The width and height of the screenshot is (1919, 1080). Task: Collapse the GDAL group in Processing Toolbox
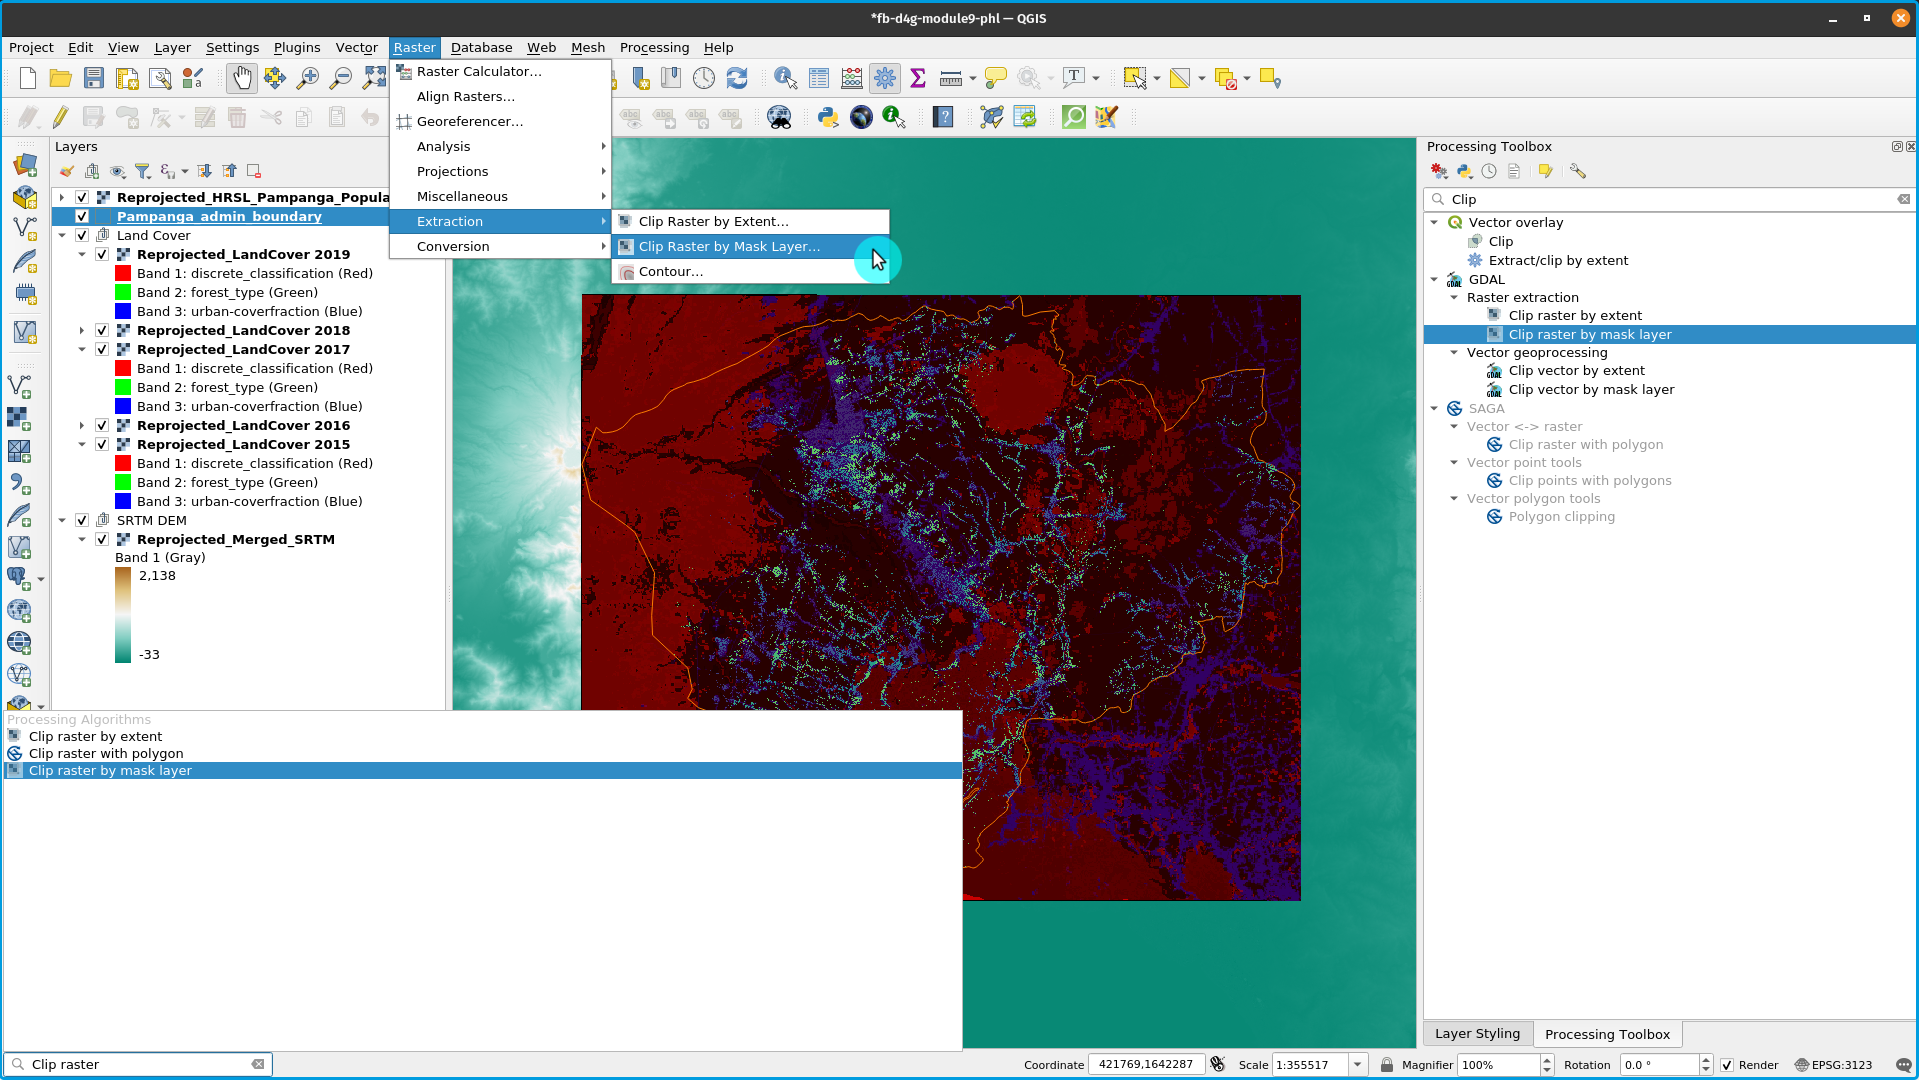(1435, 279)
